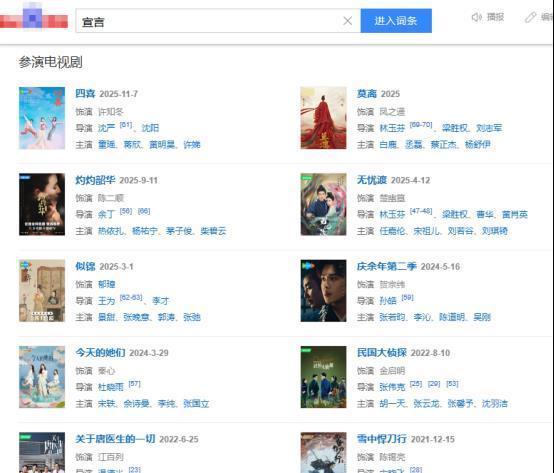Clear the search box with X icon
This screenshot has width=554, height=473.
click(x=347, y=21)
